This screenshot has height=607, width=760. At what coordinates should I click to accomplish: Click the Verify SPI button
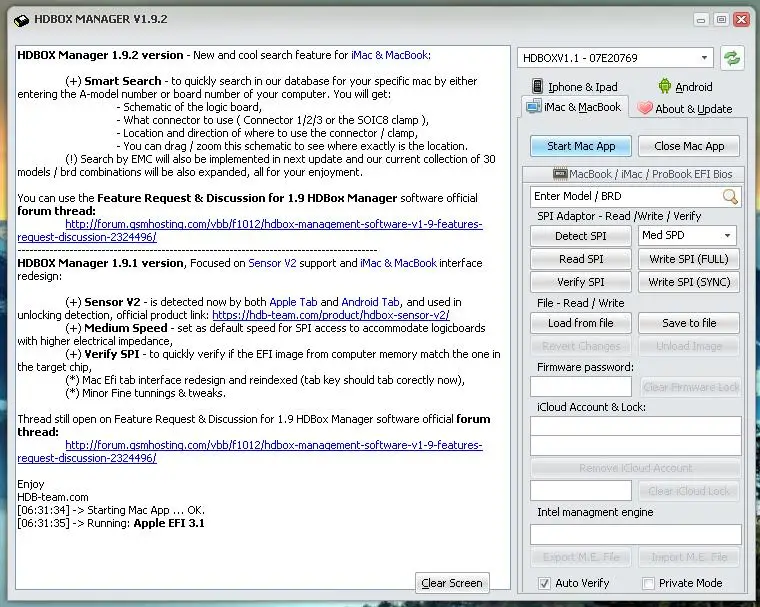(581, 282)
